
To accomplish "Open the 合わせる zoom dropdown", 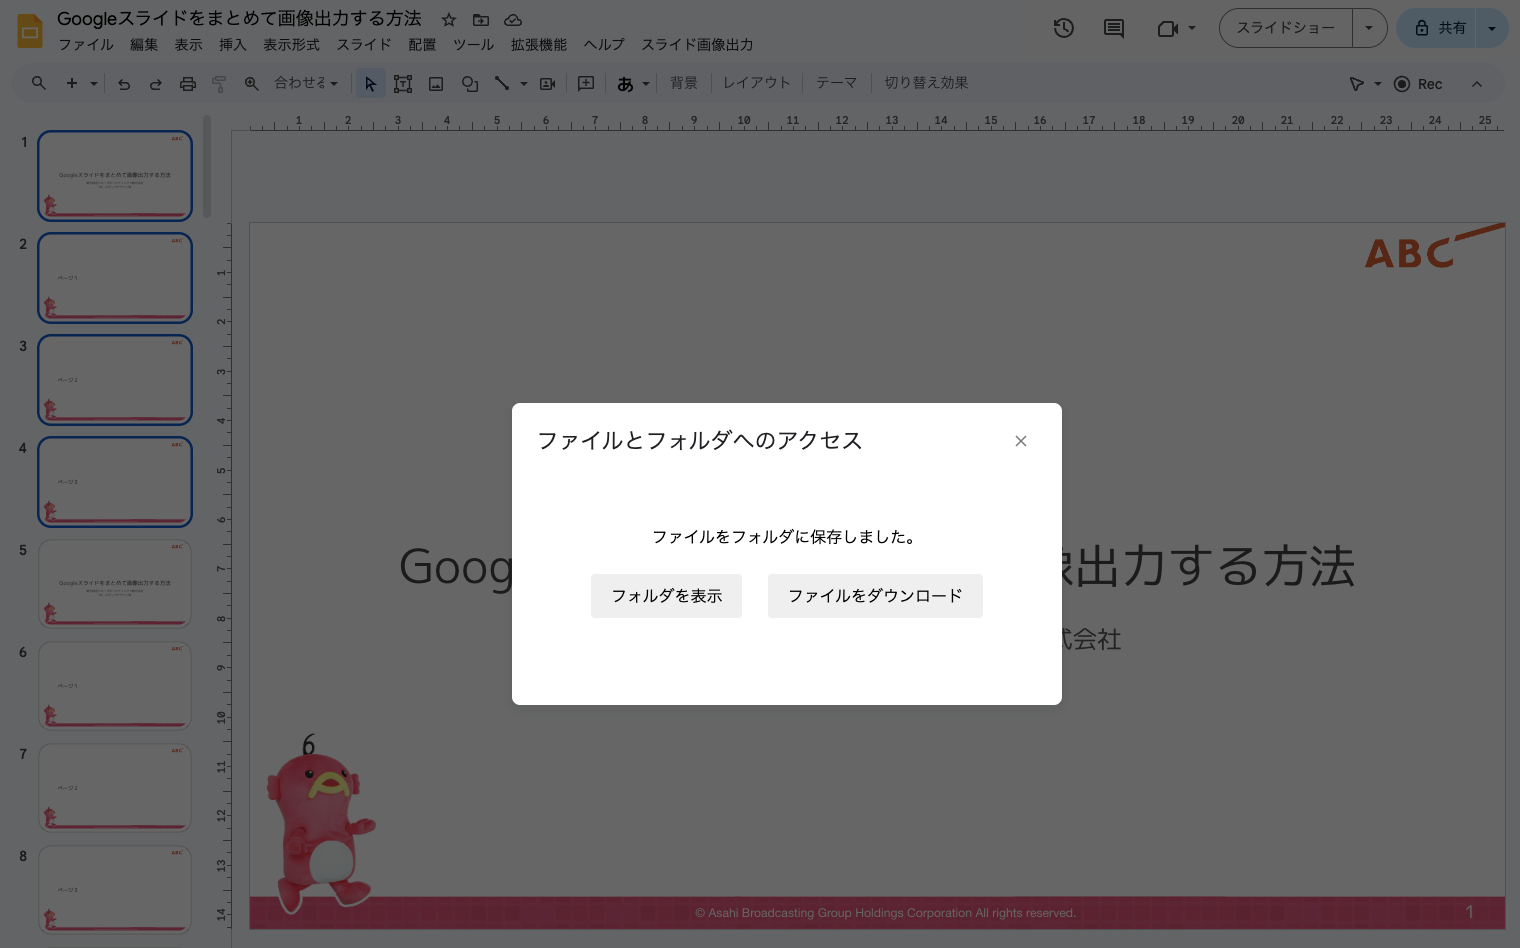I will tap(306, 84).
